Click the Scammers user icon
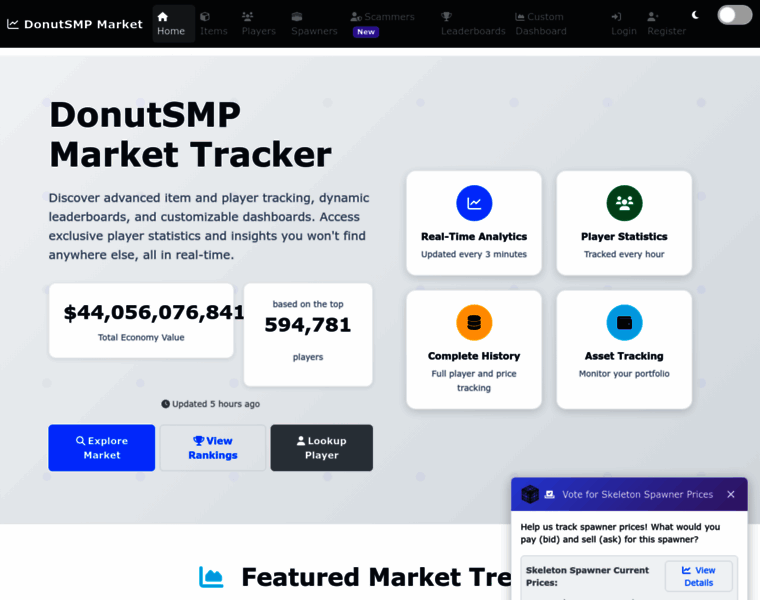The width and height of the screenshot is (760, 600). pos(356,17)
